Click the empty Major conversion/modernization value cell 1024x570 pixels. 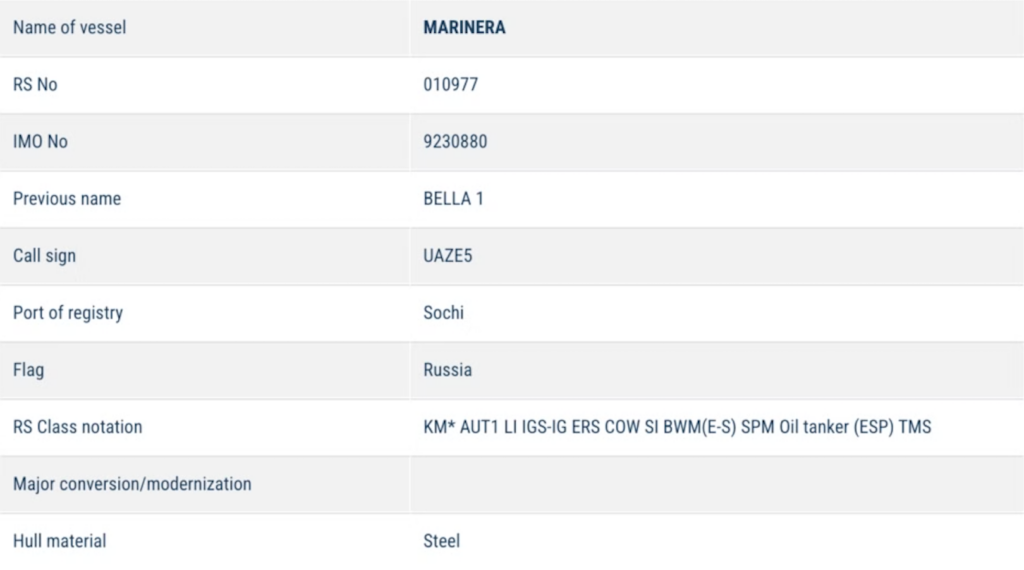716,484
